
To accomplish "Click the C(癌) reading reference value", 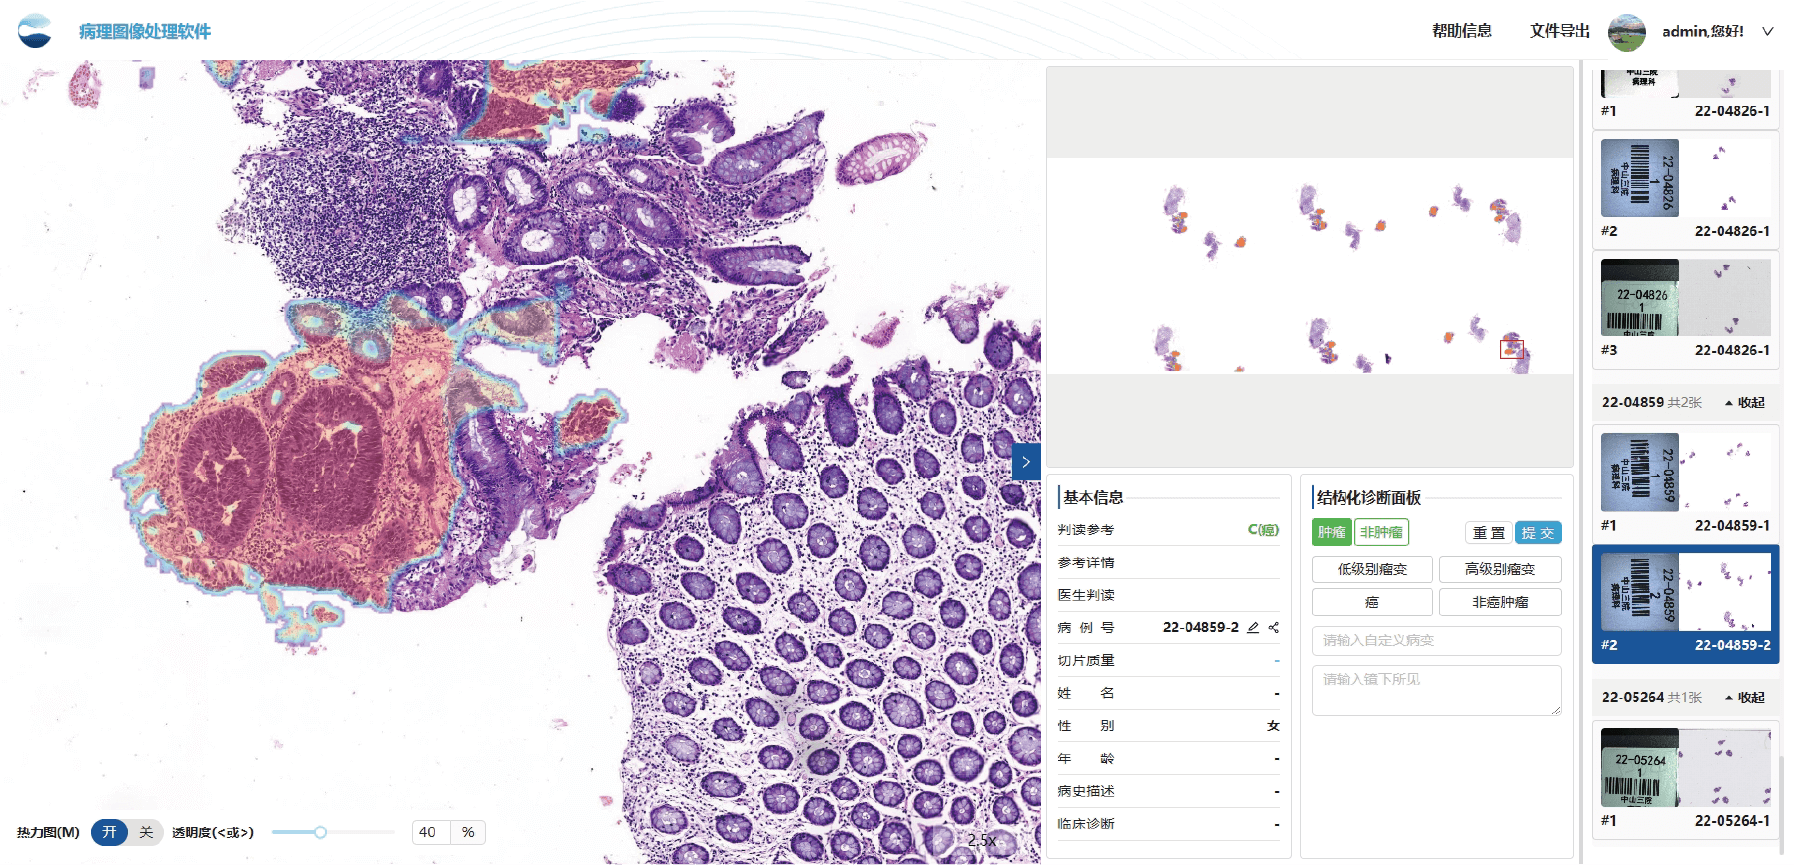I will 1263,530.
